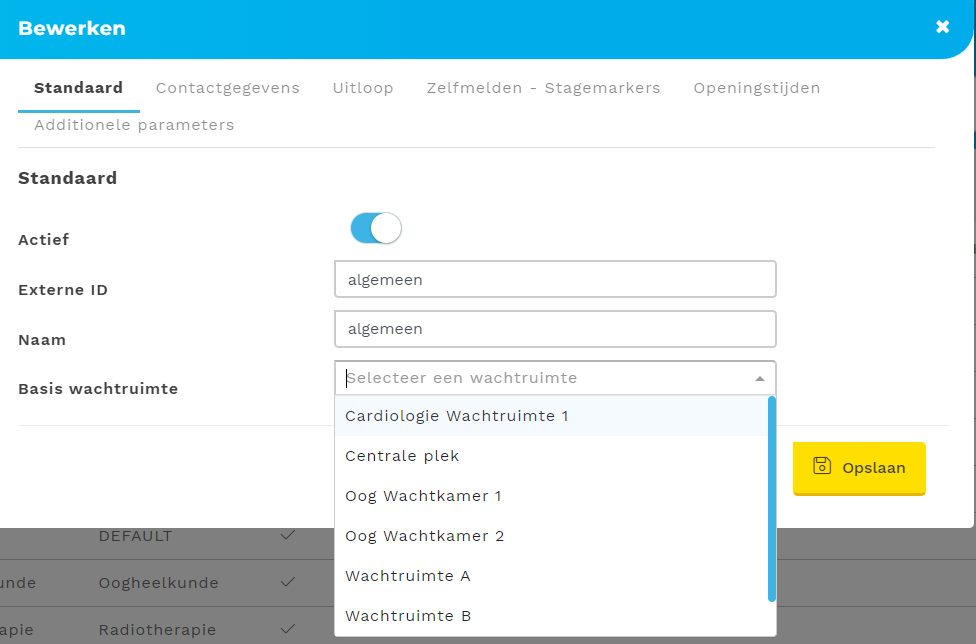Click the dropdown list scrollbar
Viewport: 976px width, 644px height.
click(771, 500)
